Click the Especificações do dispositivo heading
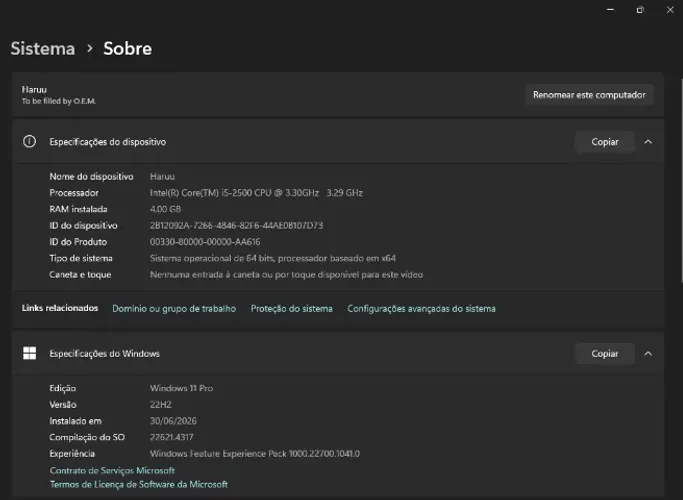Image resolution: width=683 pixels, height=500 pixels. click(108, 142)
